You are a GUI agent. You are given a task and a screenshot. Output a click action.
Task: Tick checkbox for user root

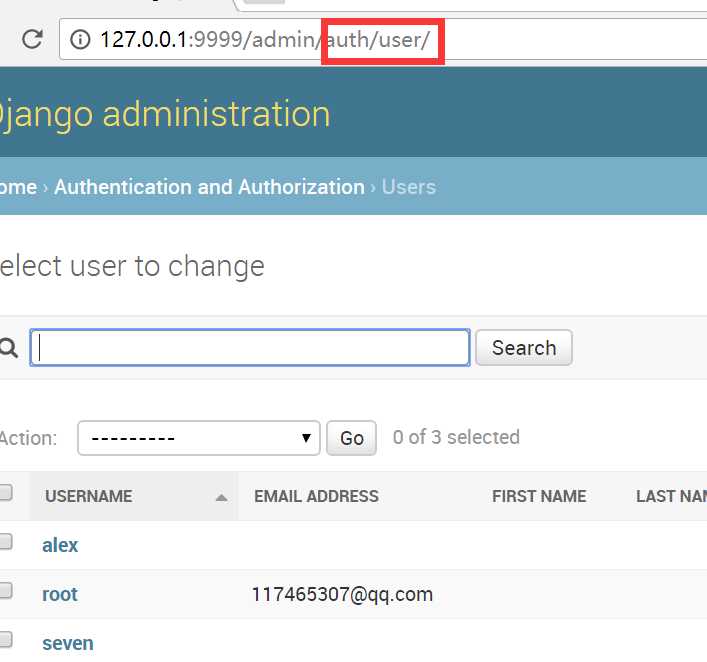point(5,590)
